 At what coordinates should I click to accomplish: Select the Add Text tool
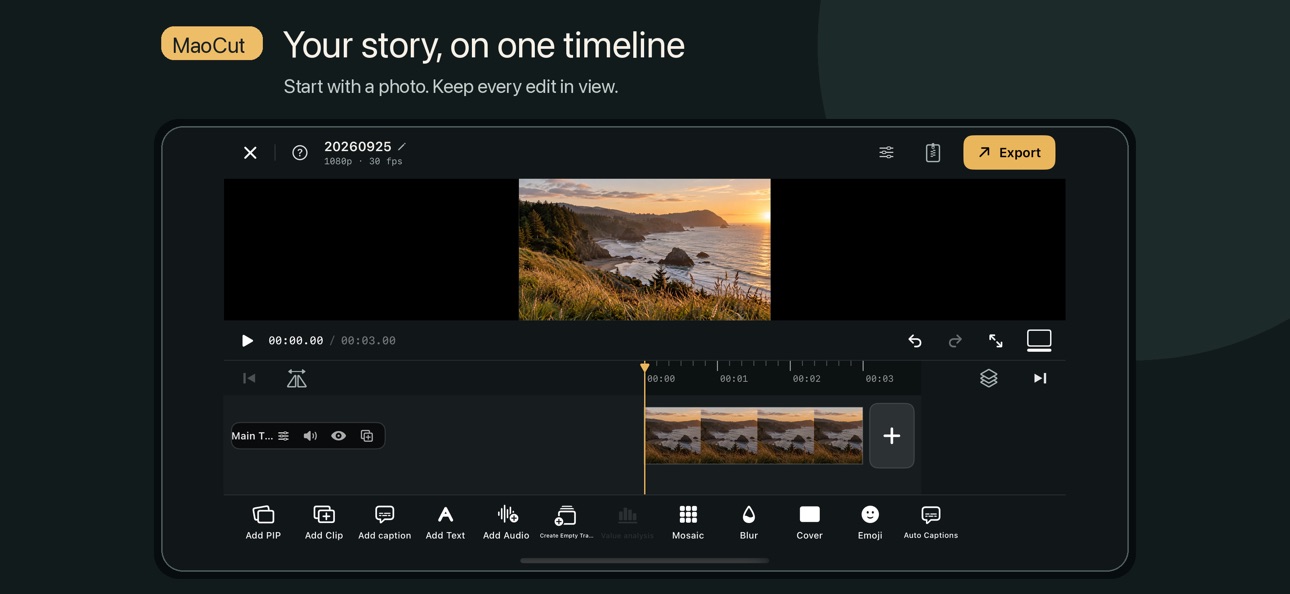[x=445, y=522]
